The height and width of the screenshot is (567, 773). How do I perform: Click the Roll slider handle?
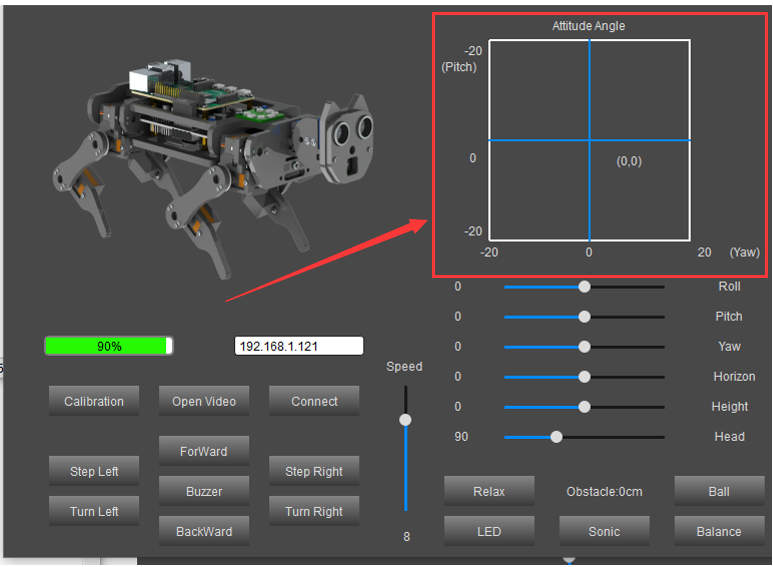point(584,286)
